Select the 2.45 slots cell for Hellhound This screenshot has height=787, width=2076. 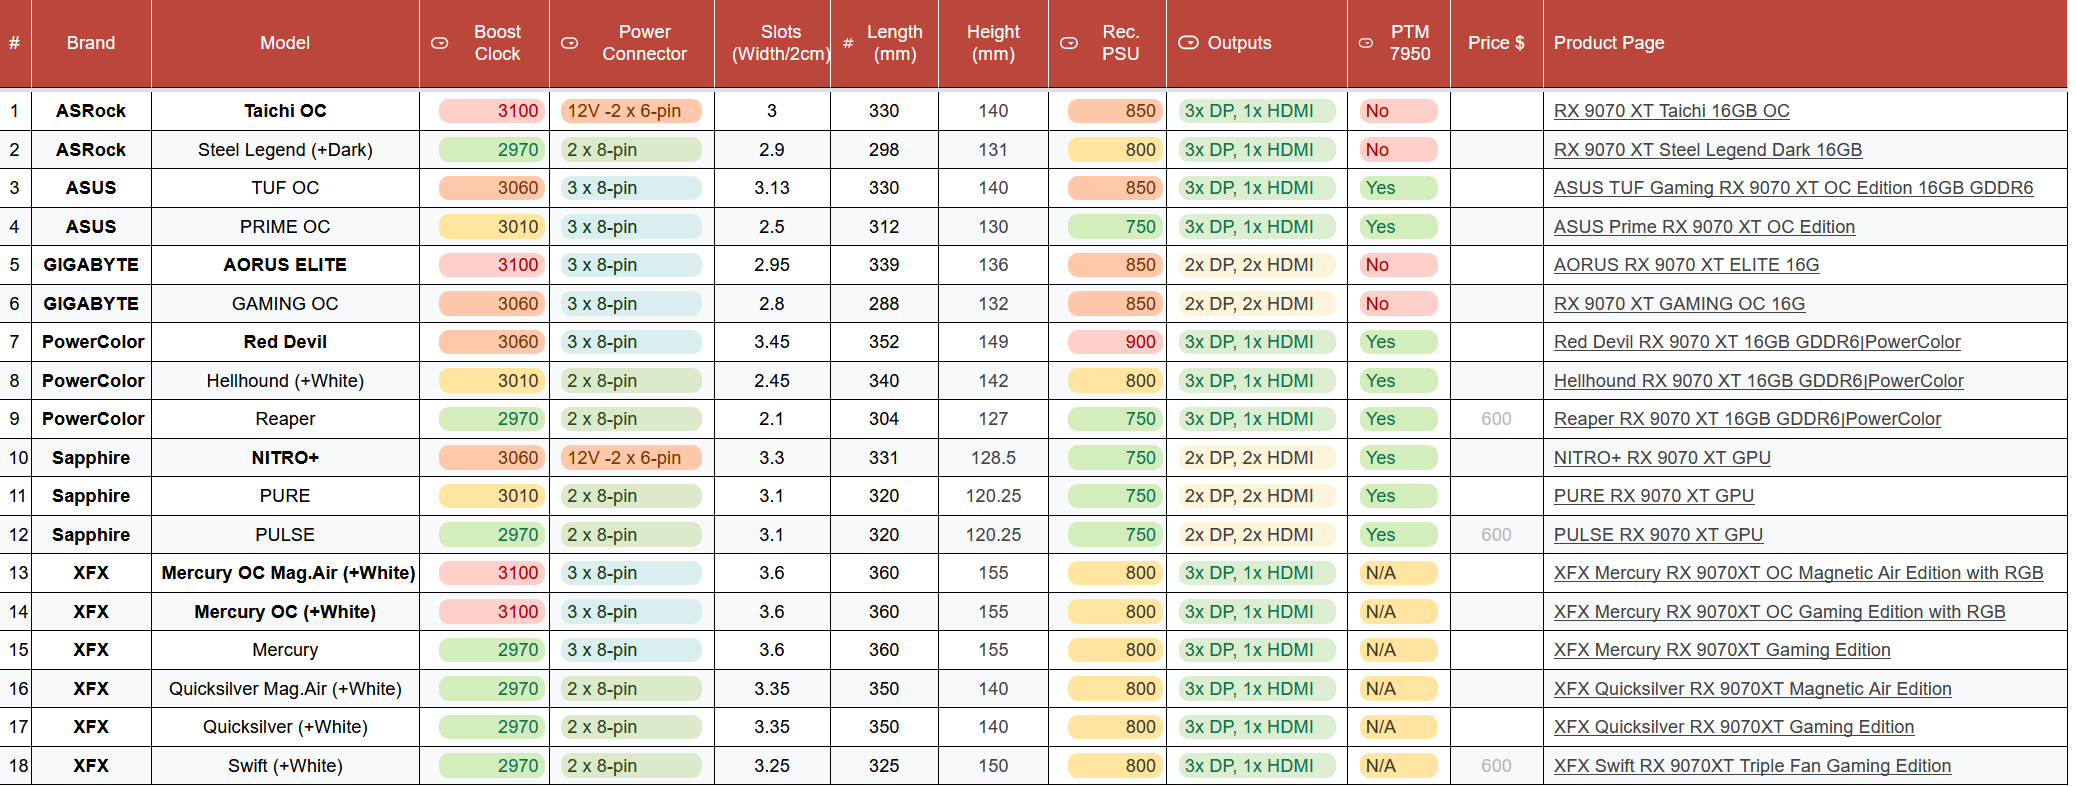pos(772,381)
